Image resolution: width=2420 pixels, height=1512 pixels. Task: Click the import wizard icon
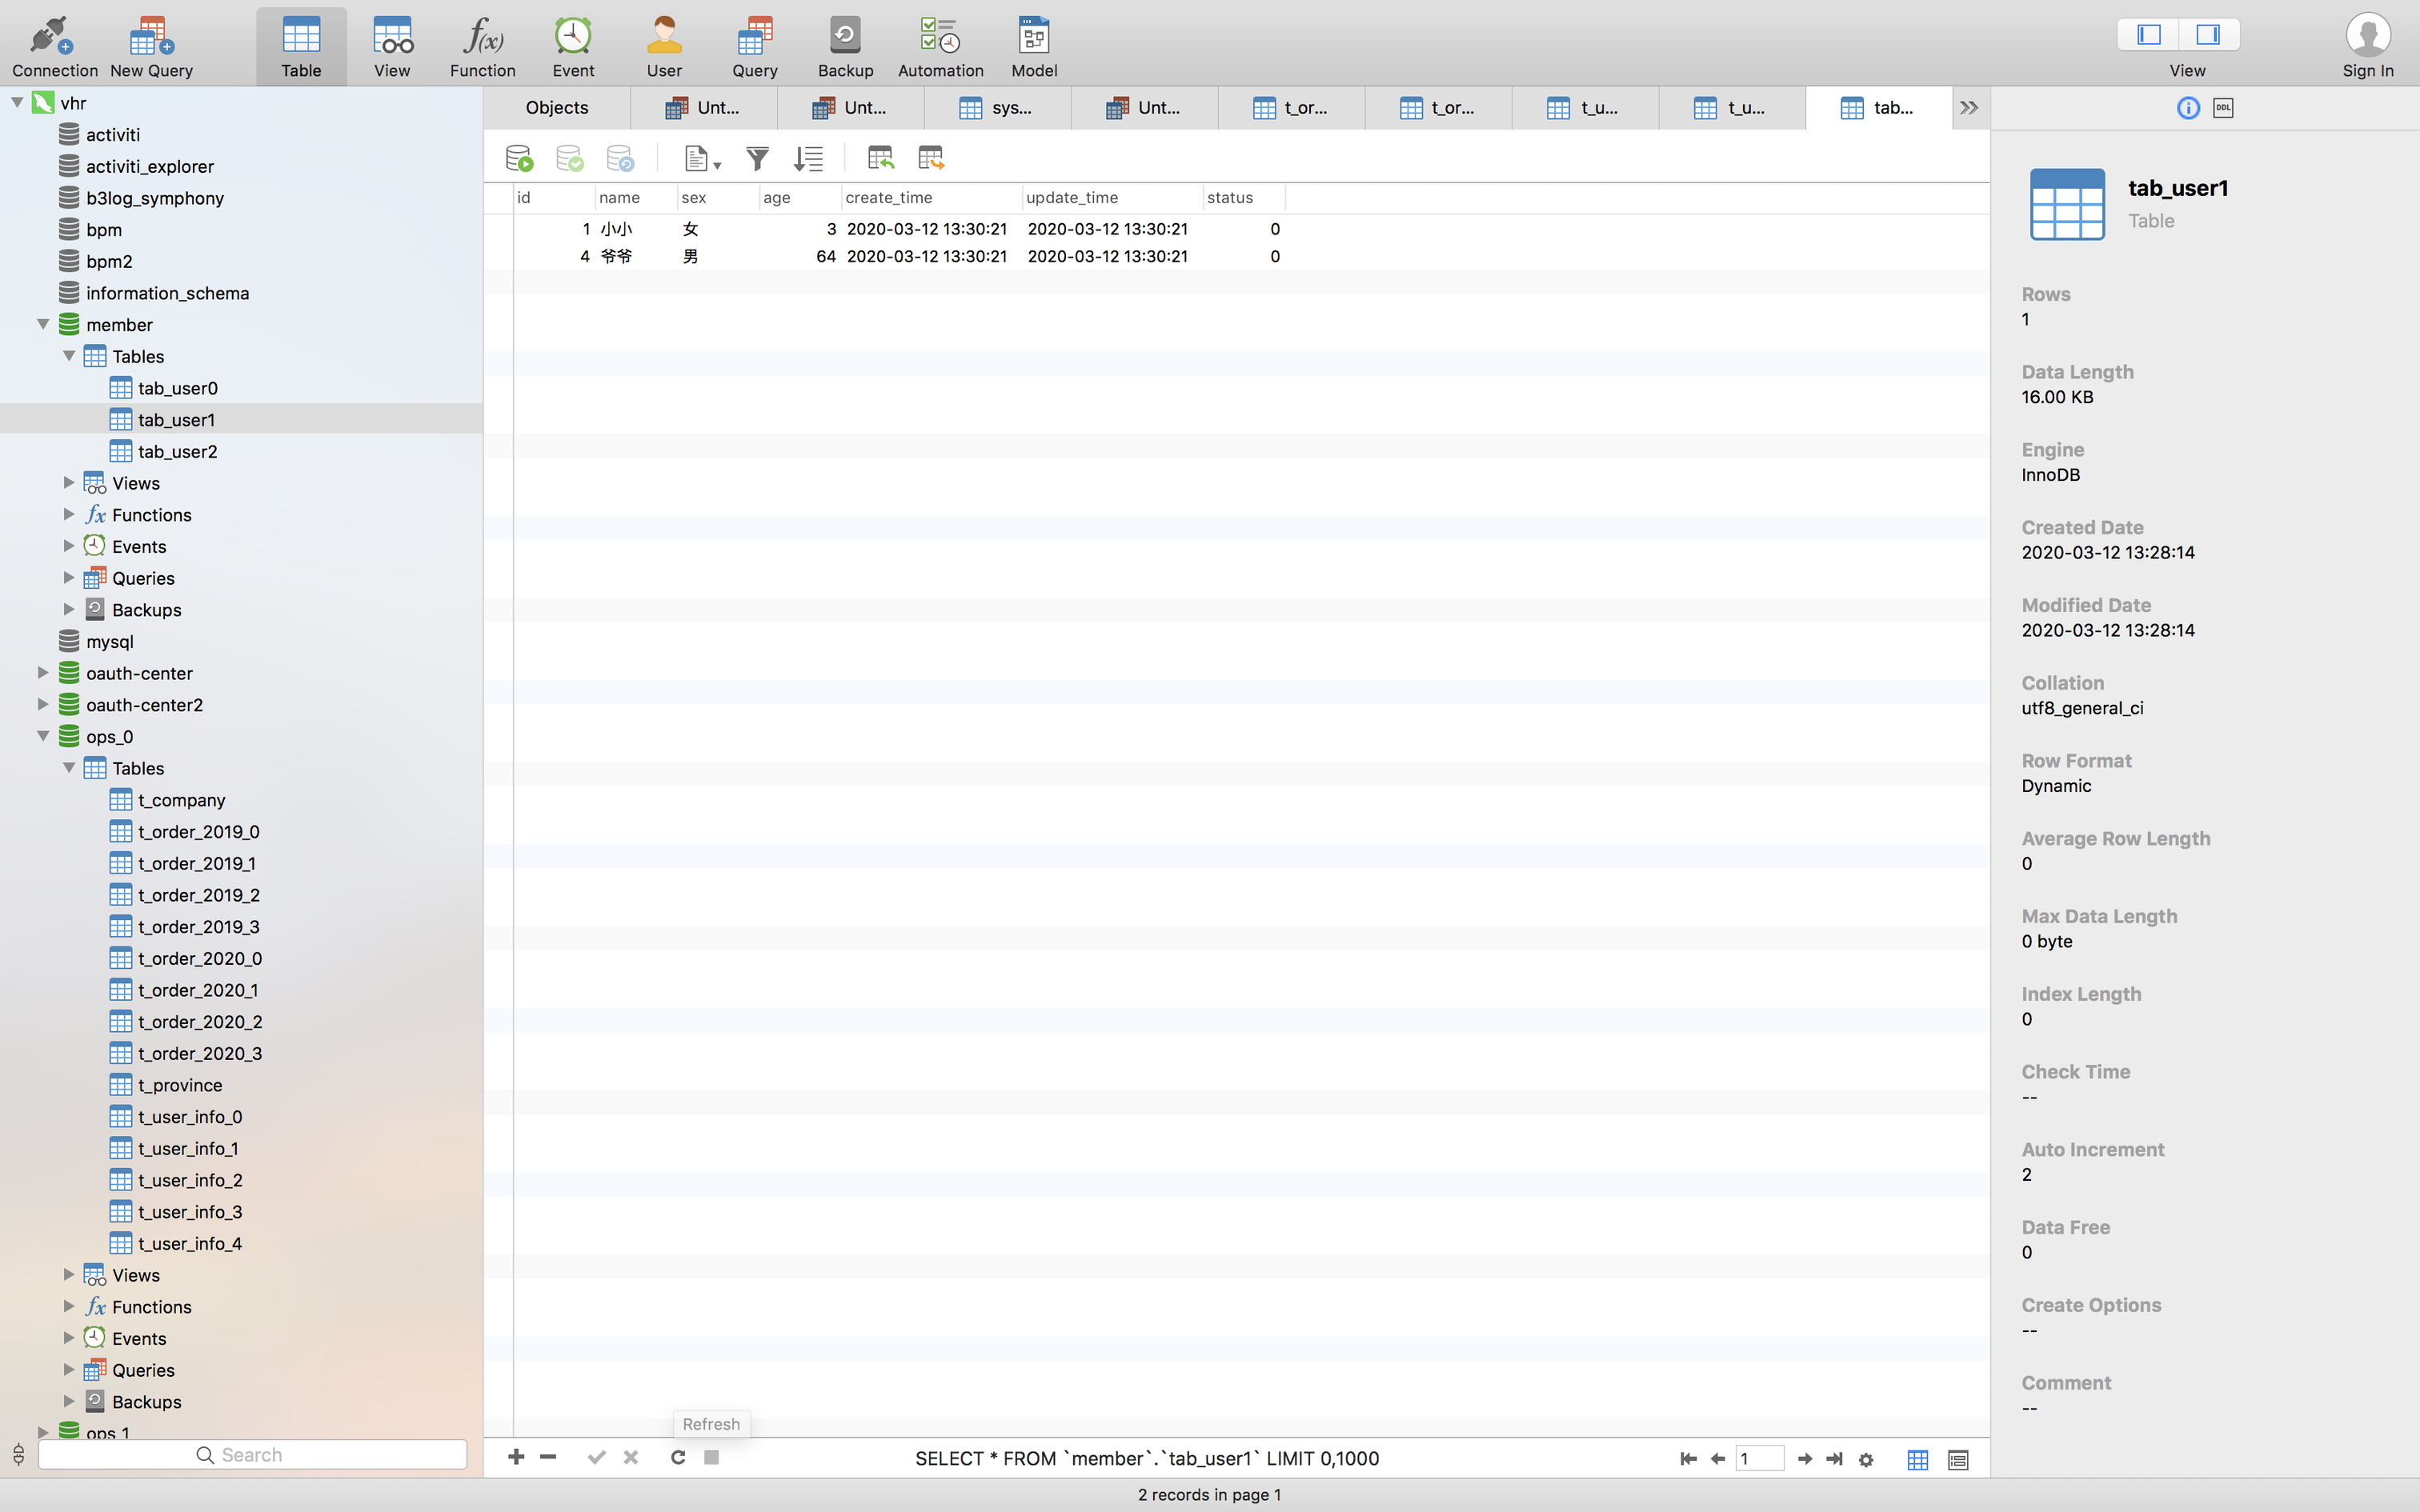(x=880, y=158)
